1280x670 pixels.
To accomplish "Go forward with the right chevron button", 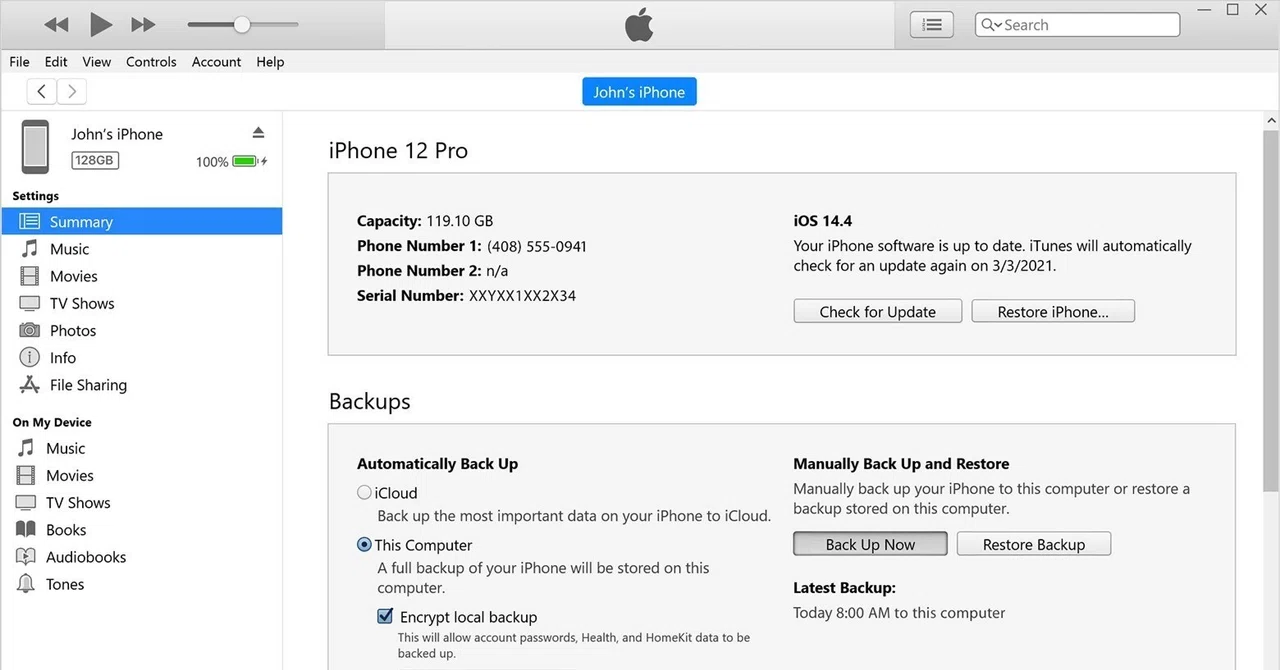I will pos(71,92).
